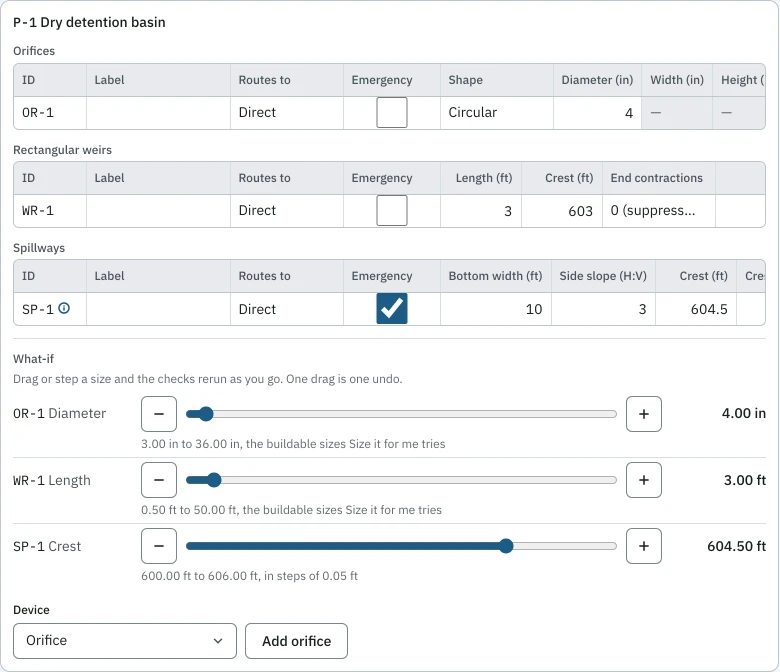Click the Side slope (H:V) column header
Viewport: 780px width, 672px height.
[x=603, y=276]
